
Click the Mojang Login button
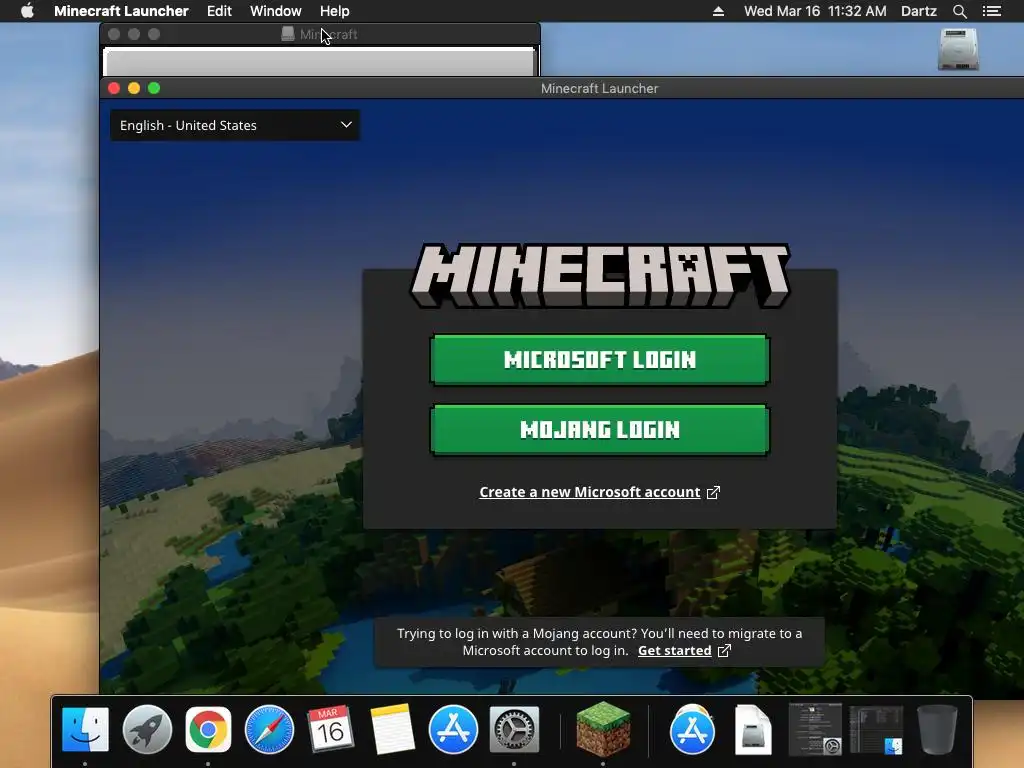click(600, 429)
